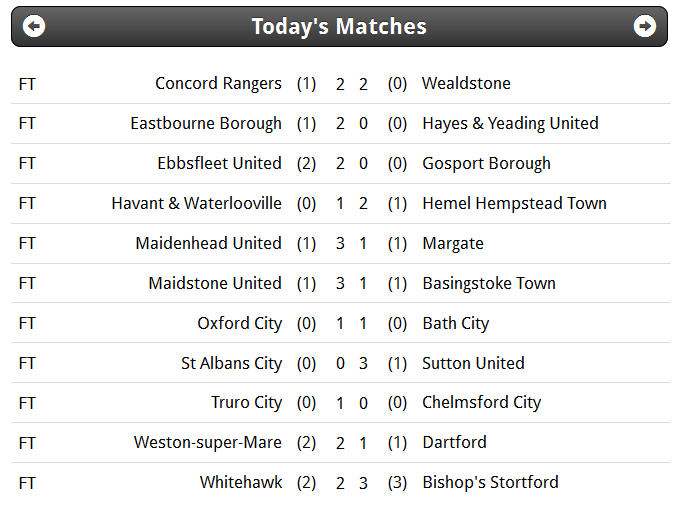Open Truro City team link
675x513 pixels.
pyautogui.click(x=246, y=403)
